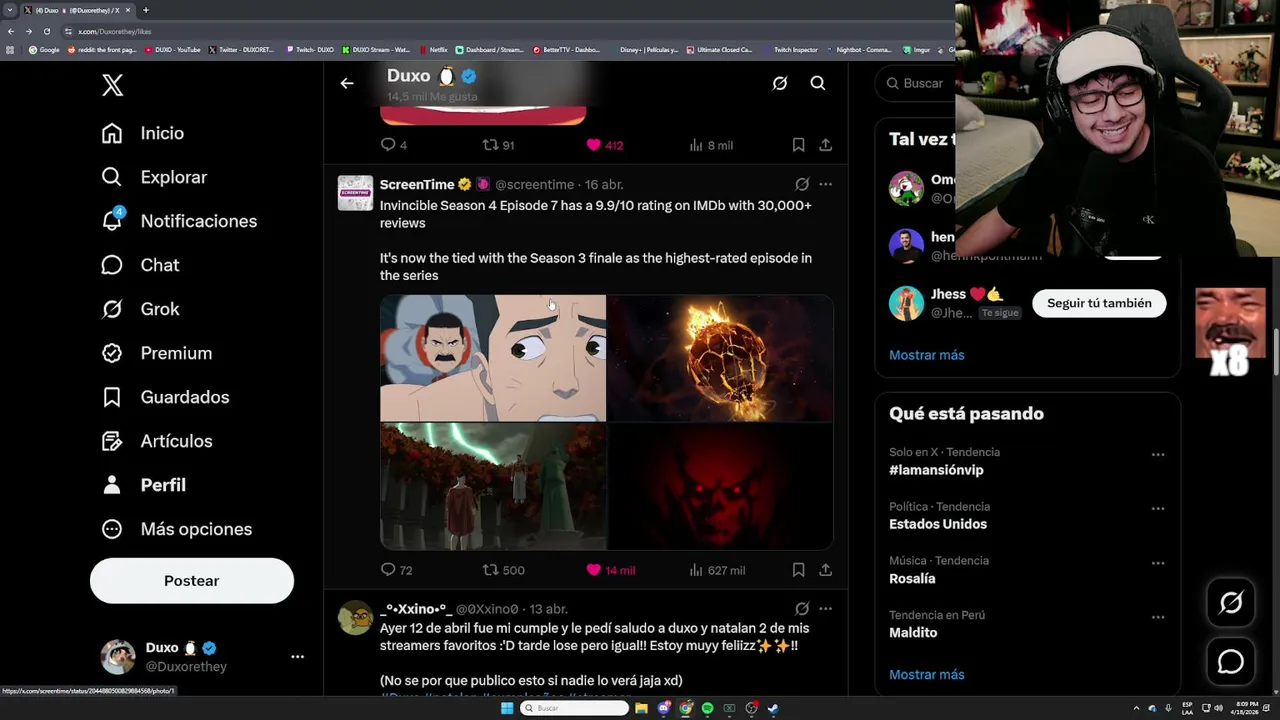Open the Twitch Inspector bookmark
1280x720 pixels.
pyautogui.click(x=790, y=49)
